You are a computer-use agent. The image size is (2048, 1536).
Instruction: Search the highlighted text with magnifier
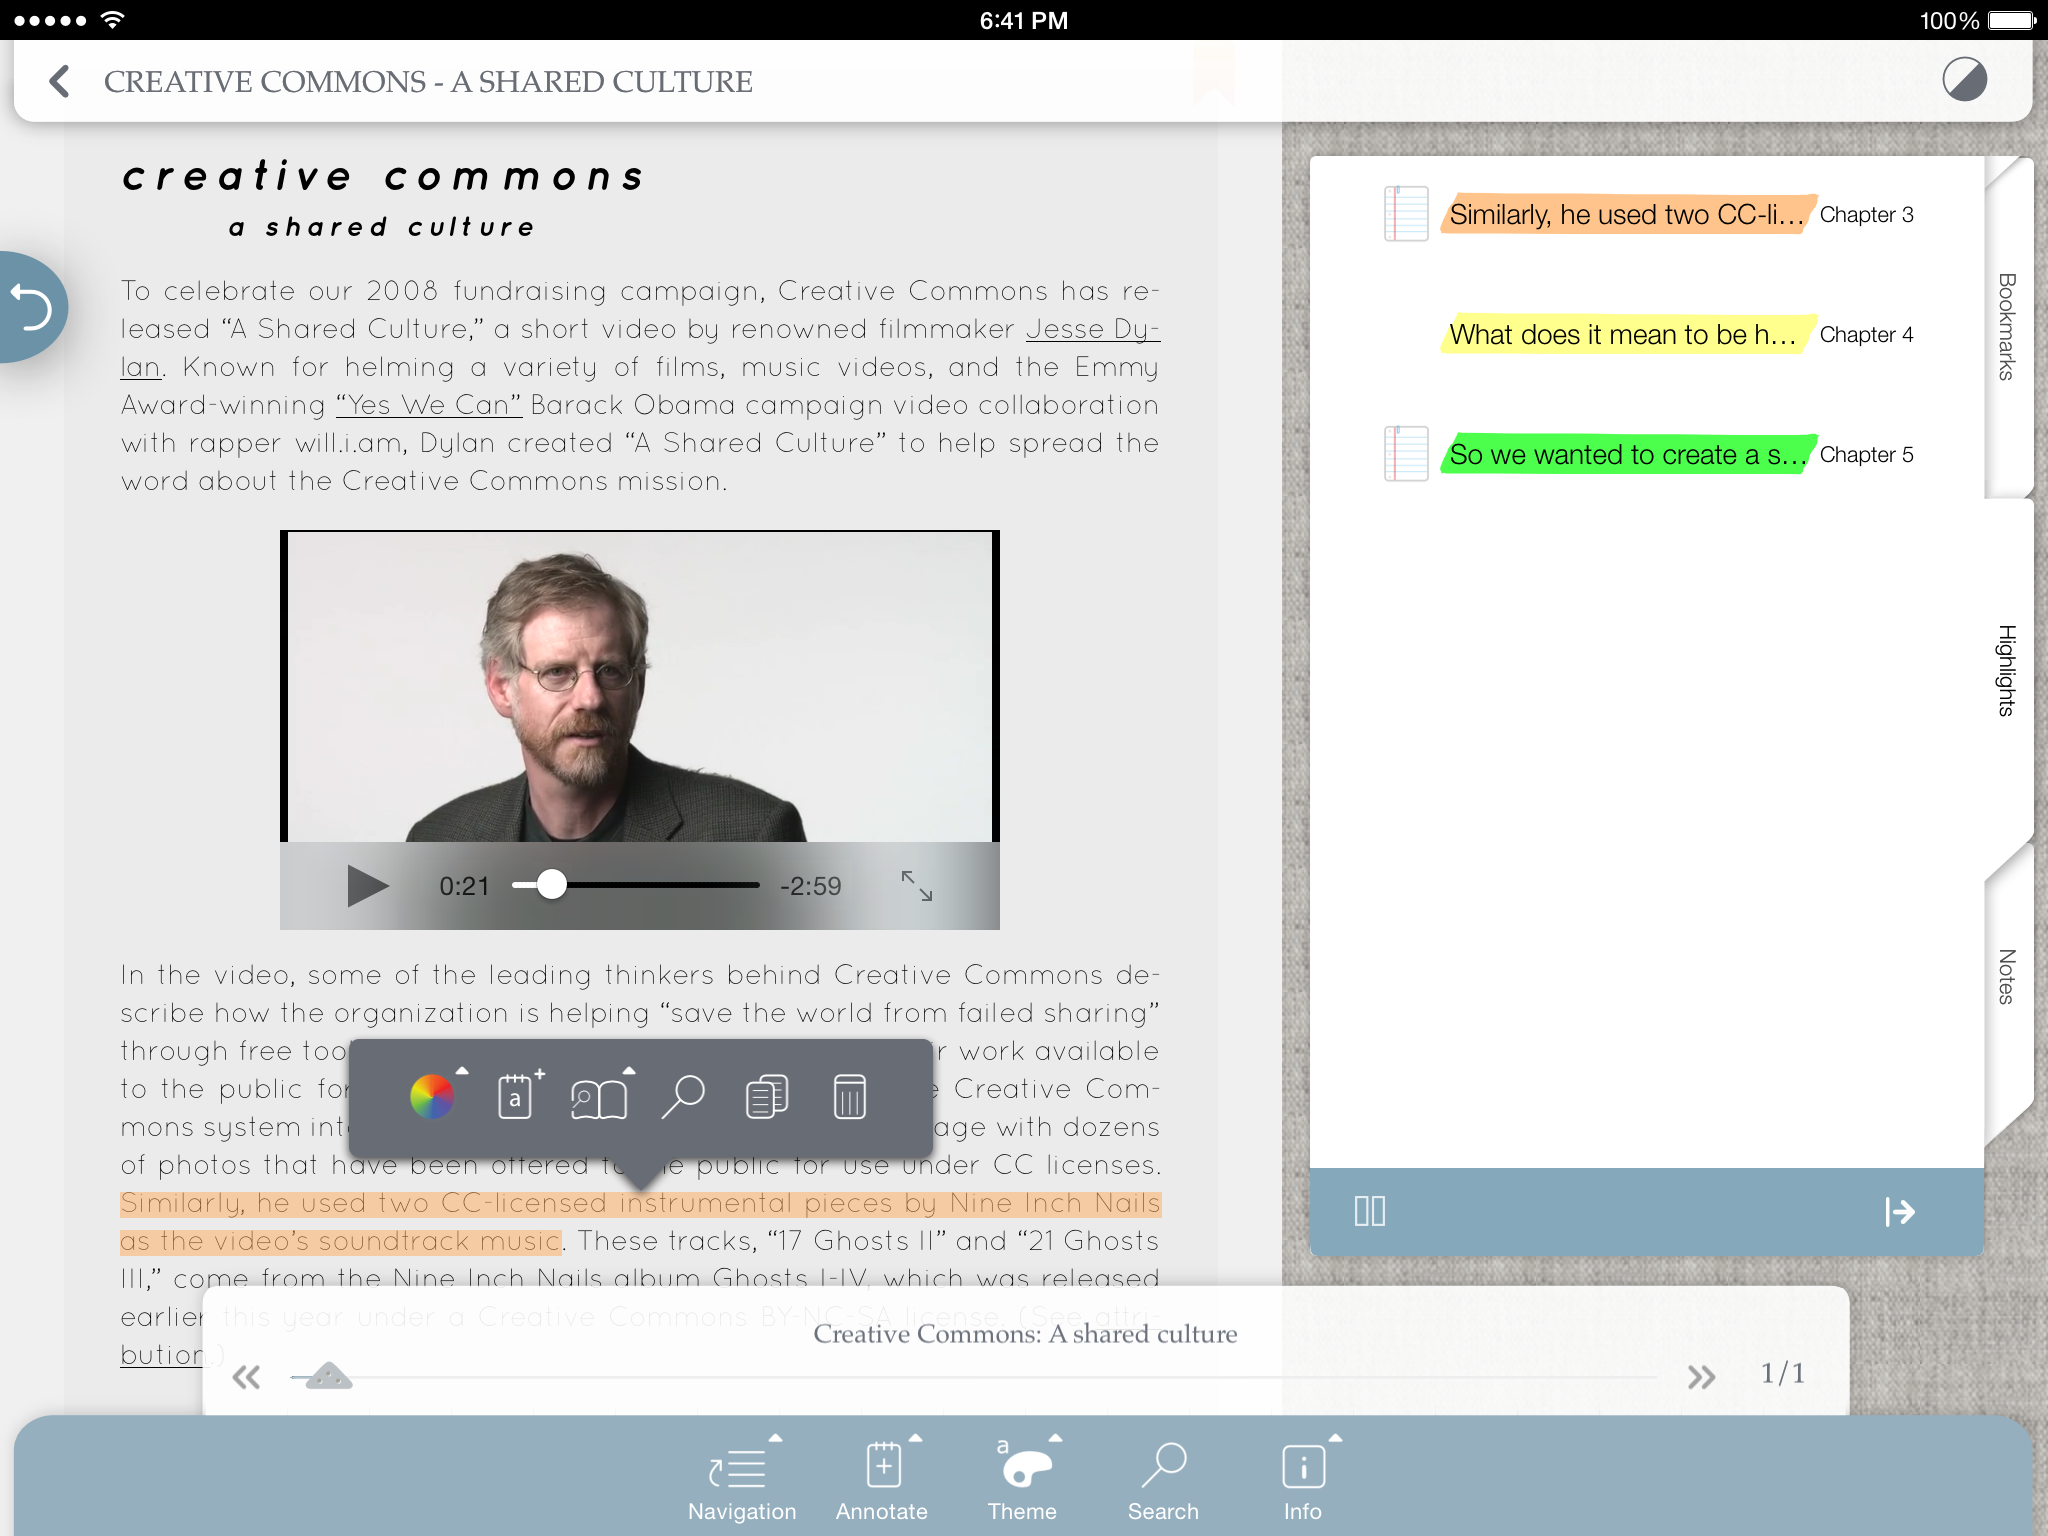pyautogui.click(x=684, y=1097)
